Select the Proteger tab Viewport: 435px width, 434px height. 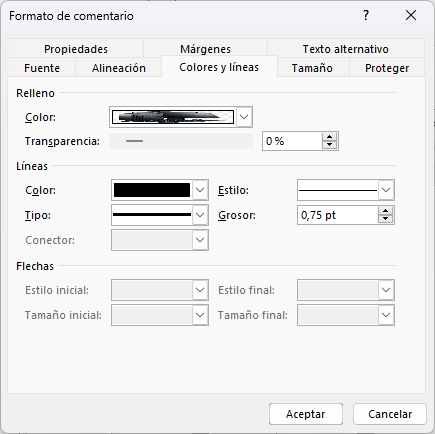pos(387,68)
